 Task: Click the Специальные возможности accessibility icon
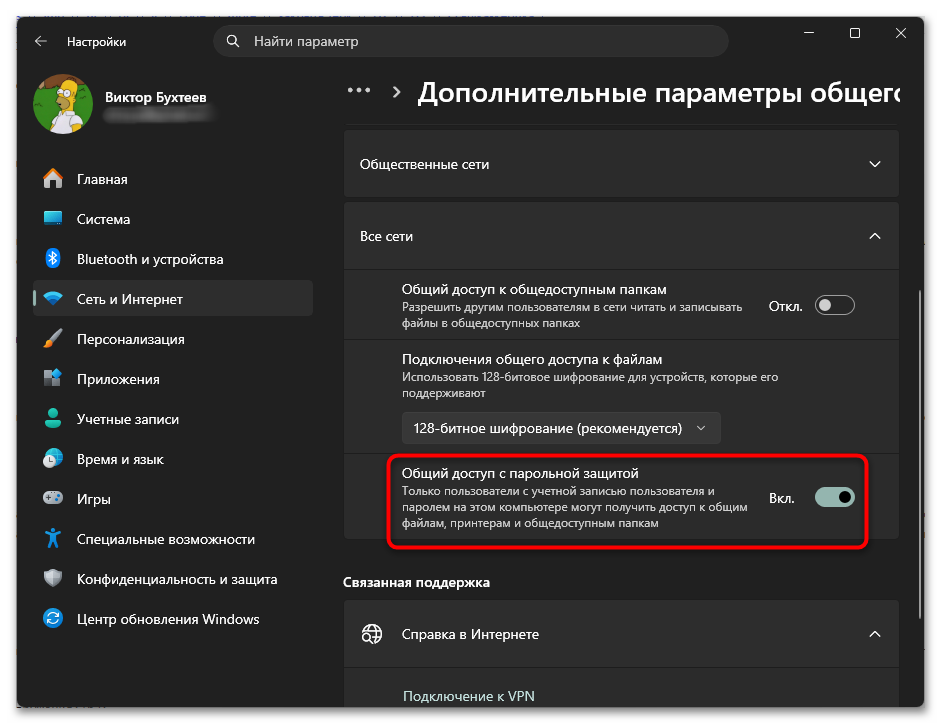(x=53, y=538)
